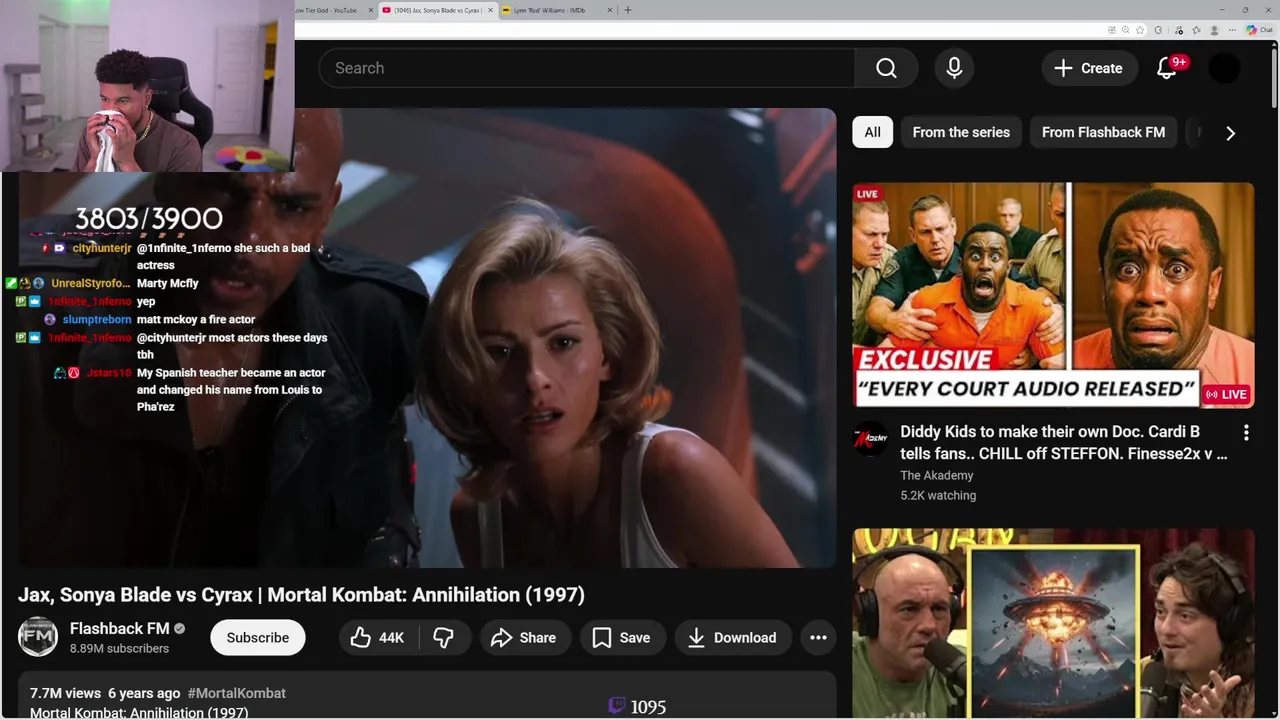Click the Create video button
Viewport: 1280px width, 720px height.
[1089, 68]
